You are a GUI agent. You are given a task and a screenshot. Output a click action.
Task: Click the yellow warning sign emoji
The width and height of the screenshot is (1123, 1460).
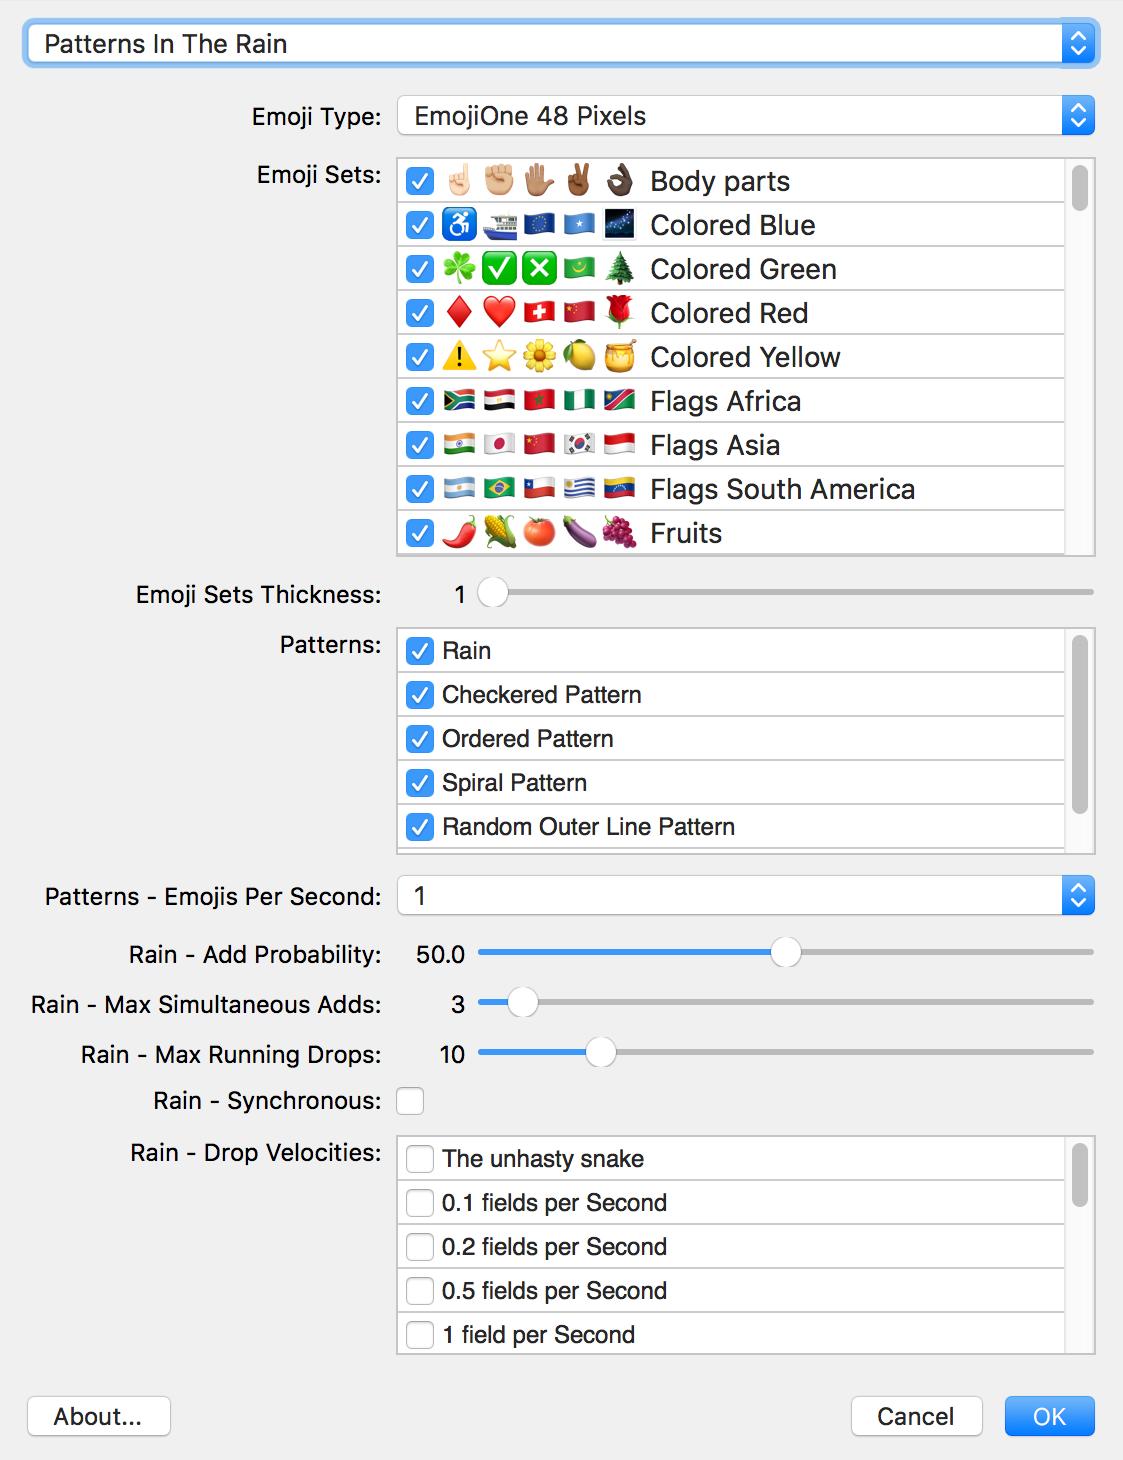click(x=459, y=357)
